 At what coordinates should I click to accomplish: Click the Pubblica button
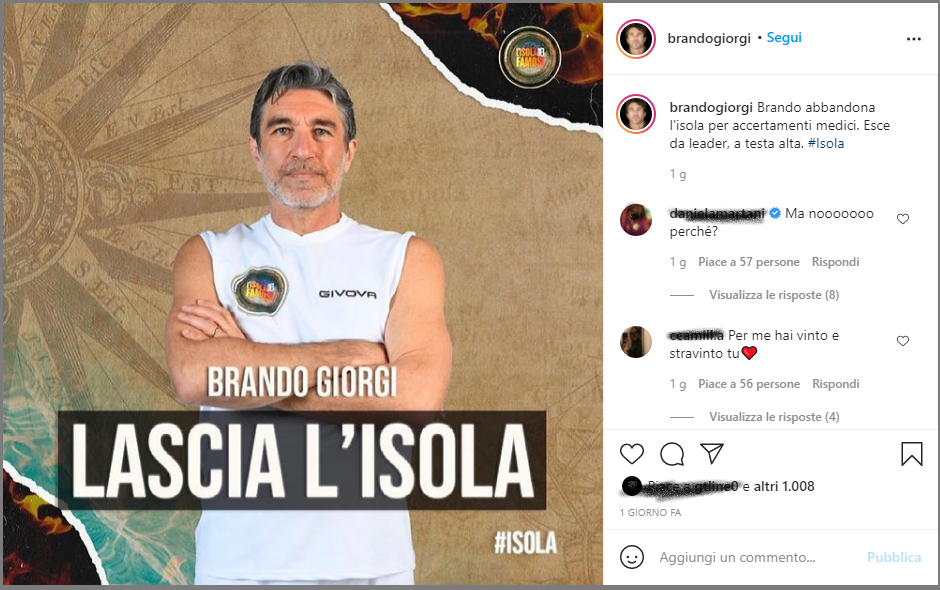(894, 557)
